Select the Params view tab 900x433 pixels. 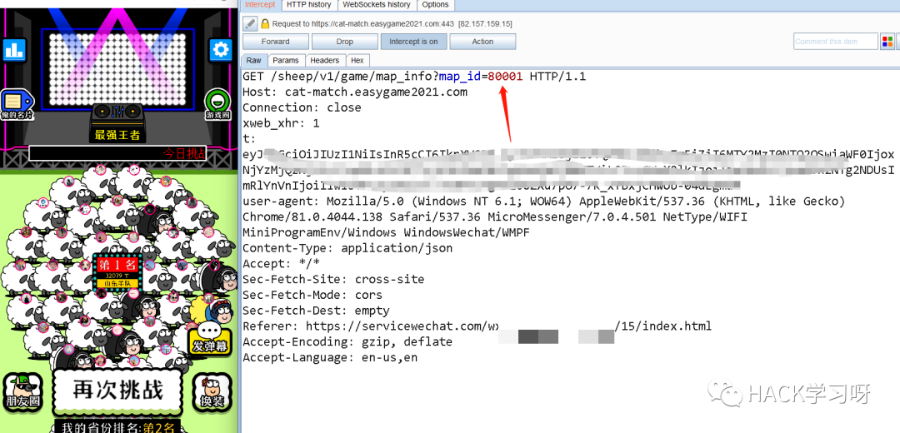pos(286,60)
